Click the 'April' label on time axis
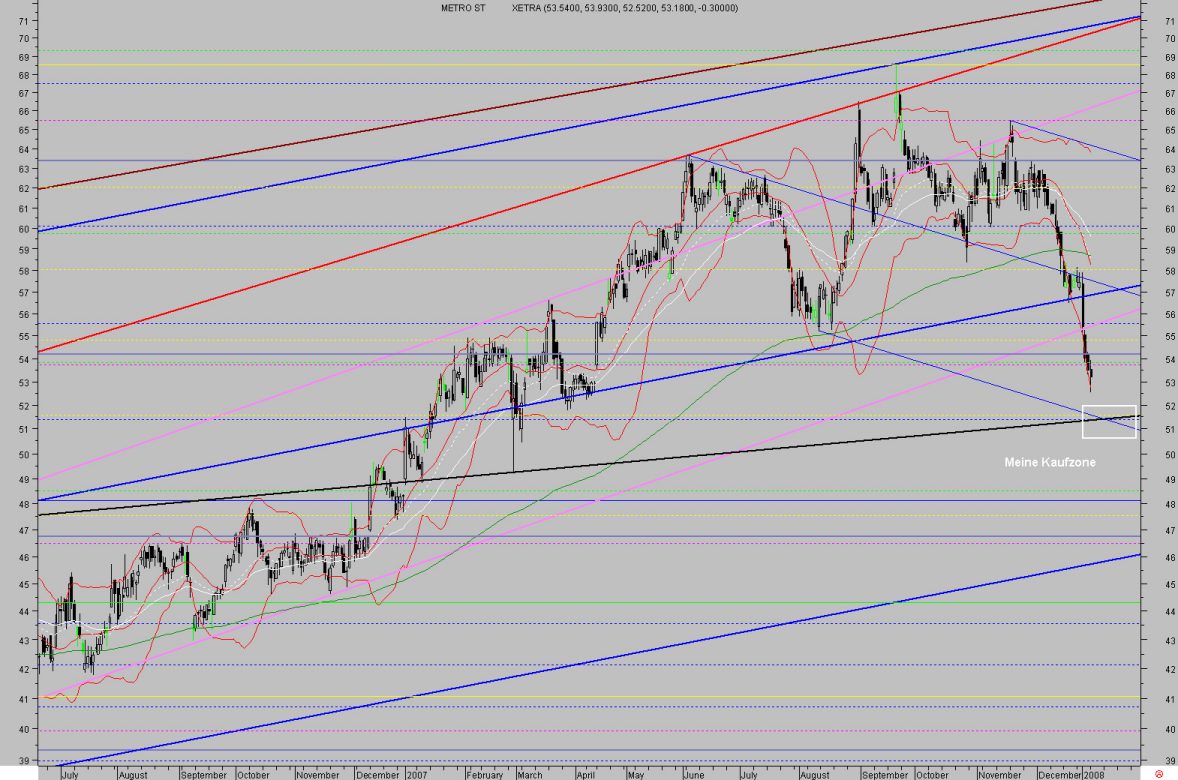Image resolution: width=1178 pixels, height=780 pixels. 585,775
